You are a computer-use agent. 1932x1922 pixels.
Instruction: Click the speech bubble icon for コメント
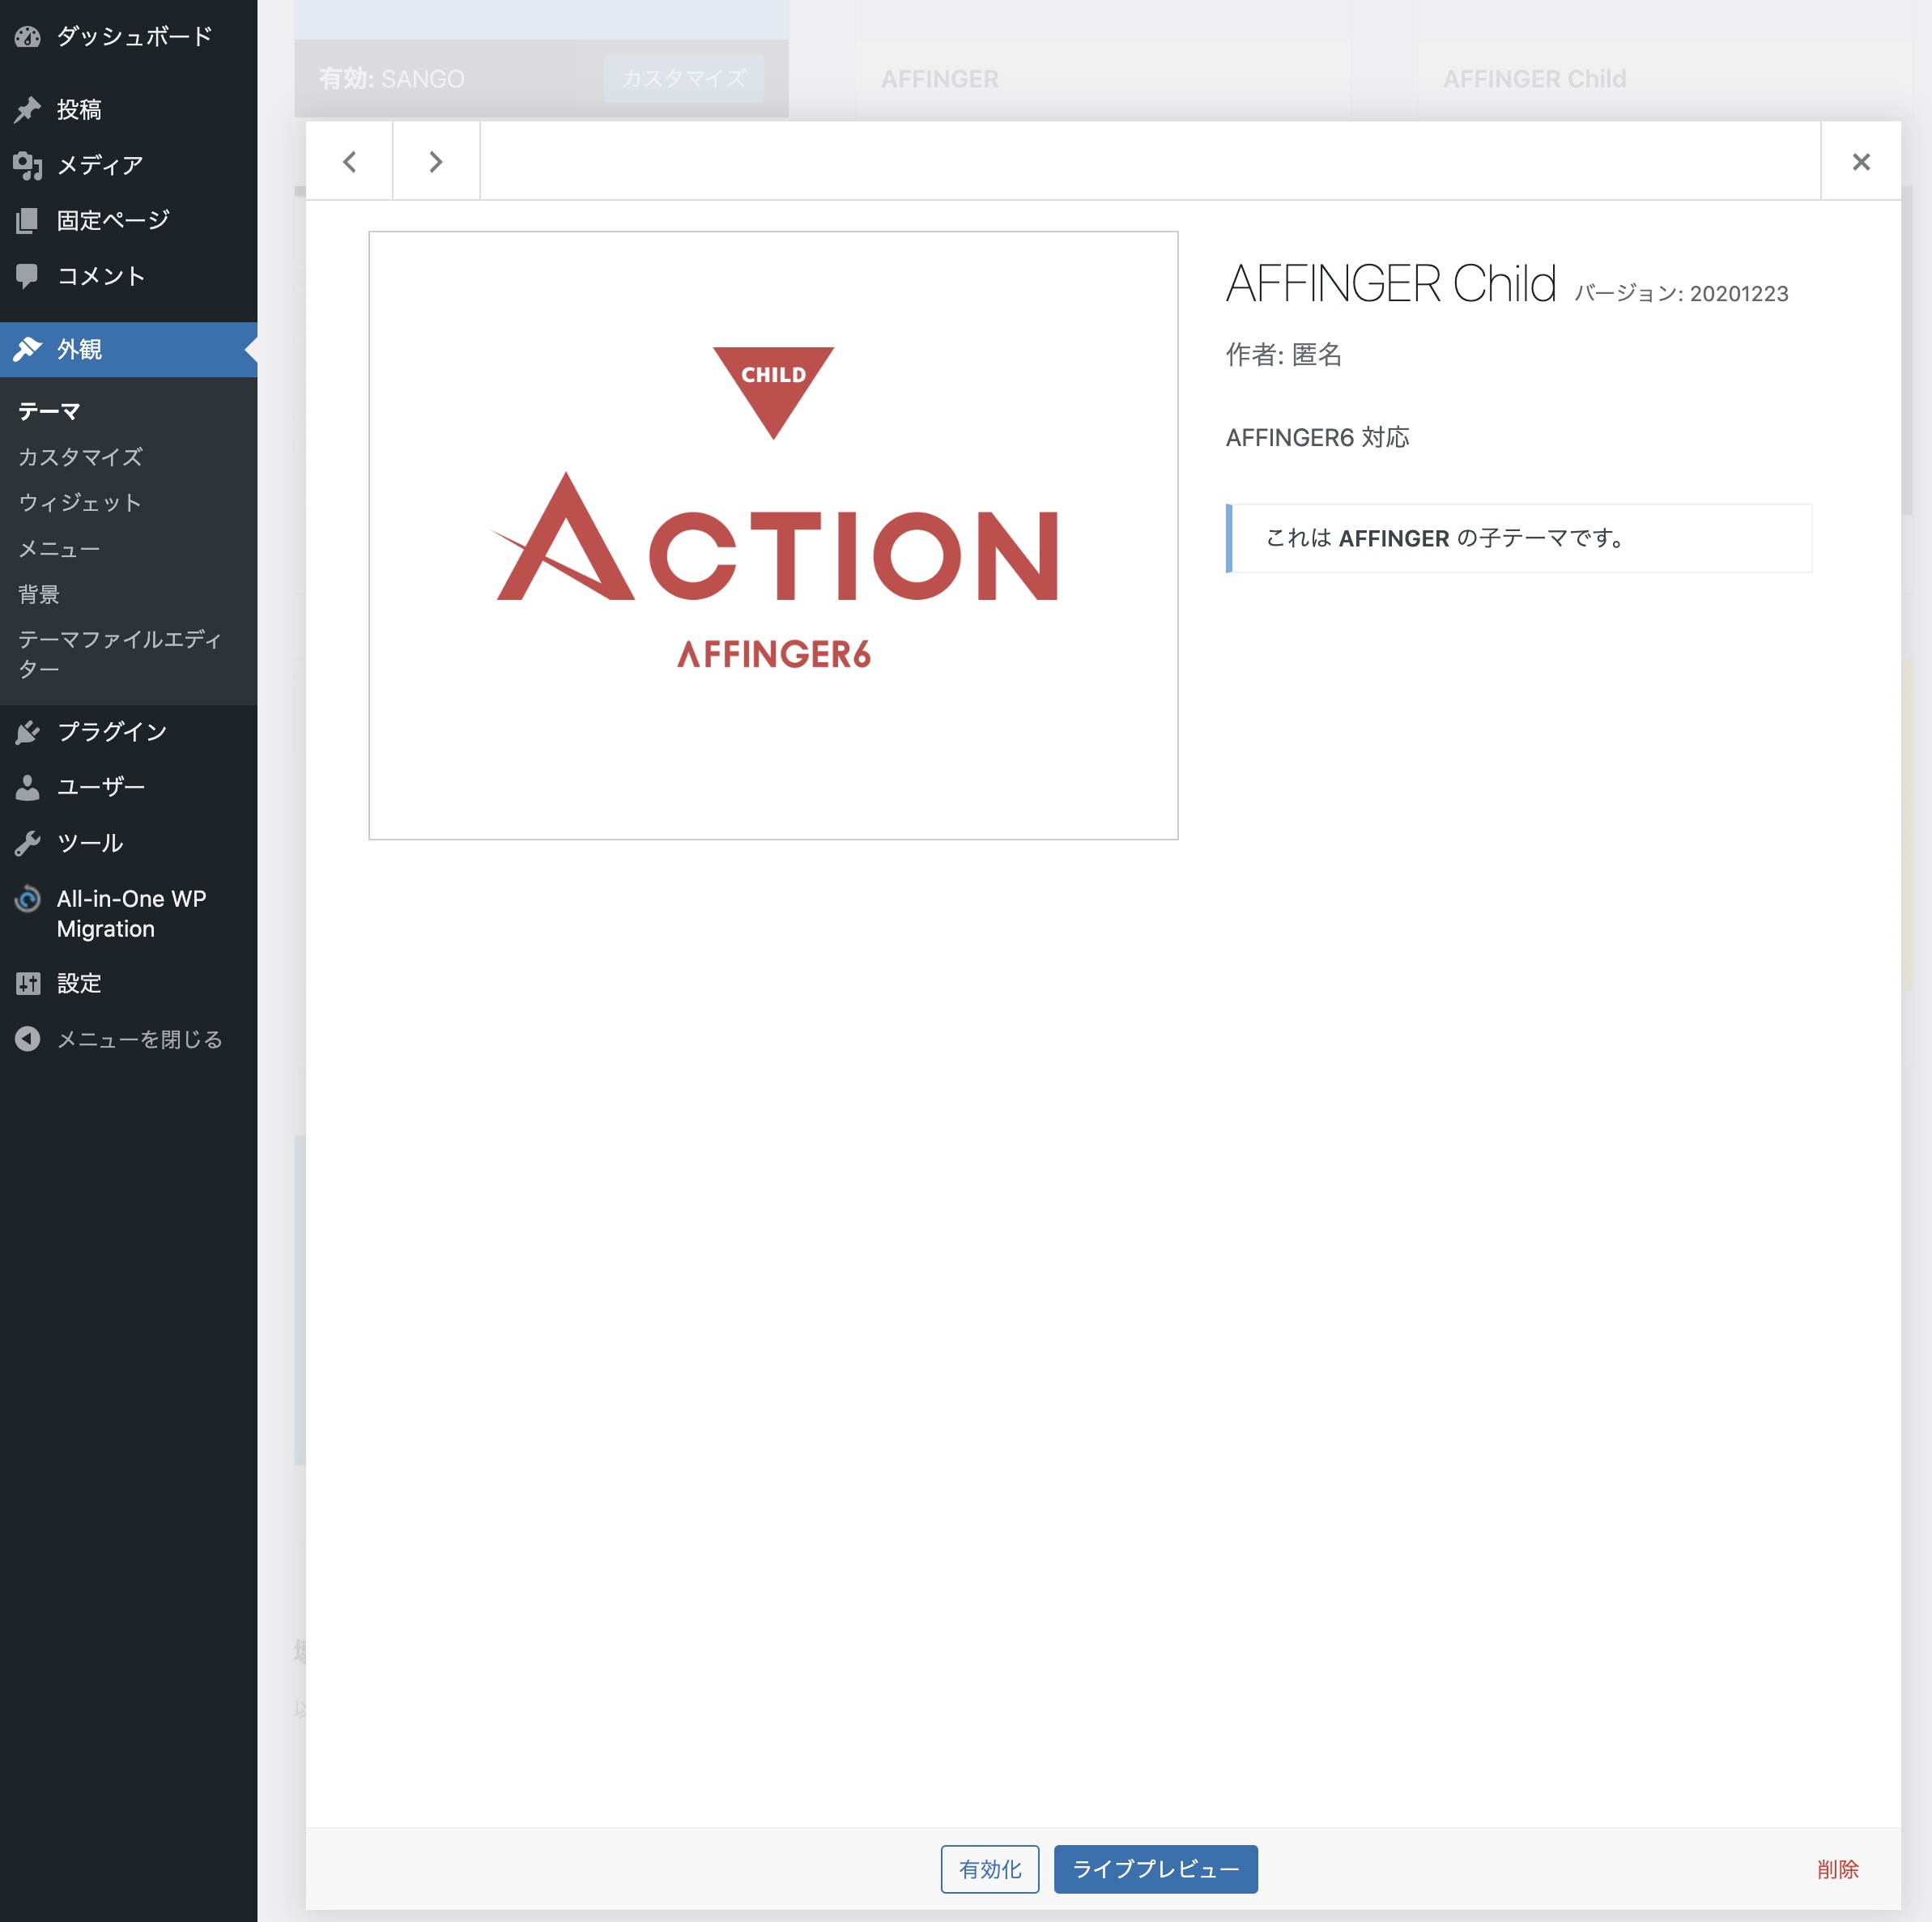(x=28, y=276)
